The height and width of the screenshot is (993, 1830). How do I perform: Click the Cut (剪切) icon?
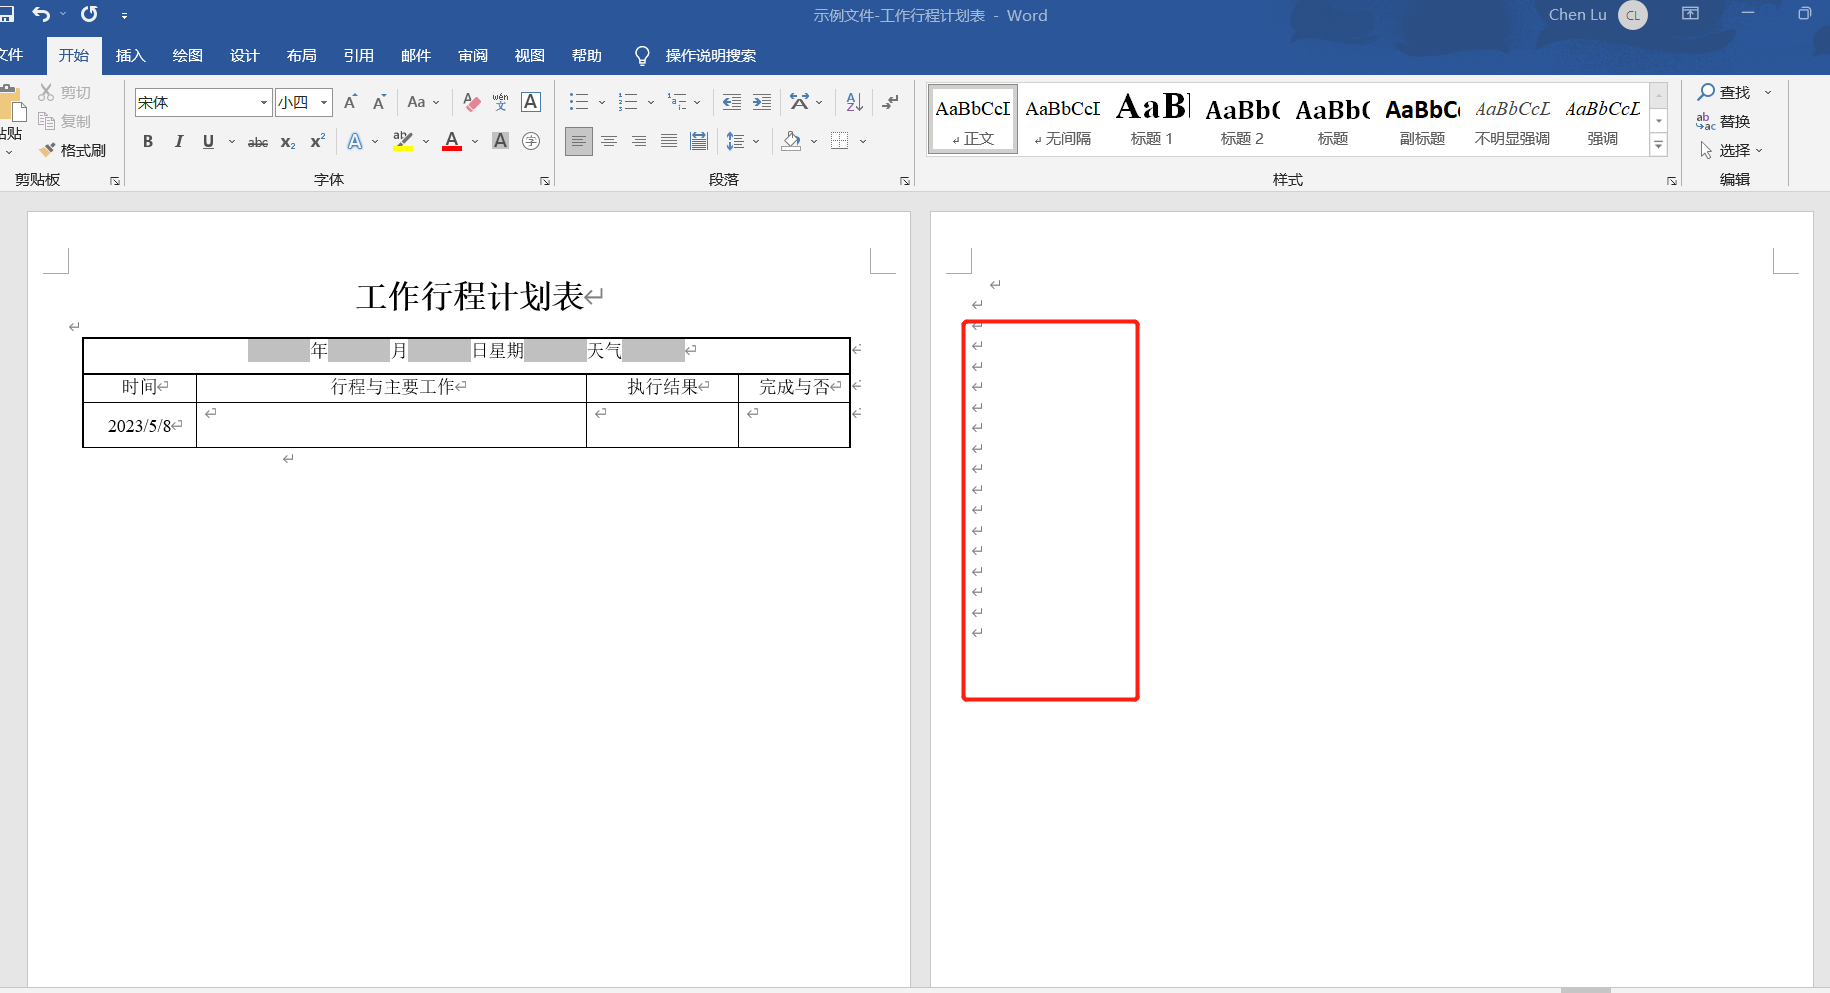47,91
